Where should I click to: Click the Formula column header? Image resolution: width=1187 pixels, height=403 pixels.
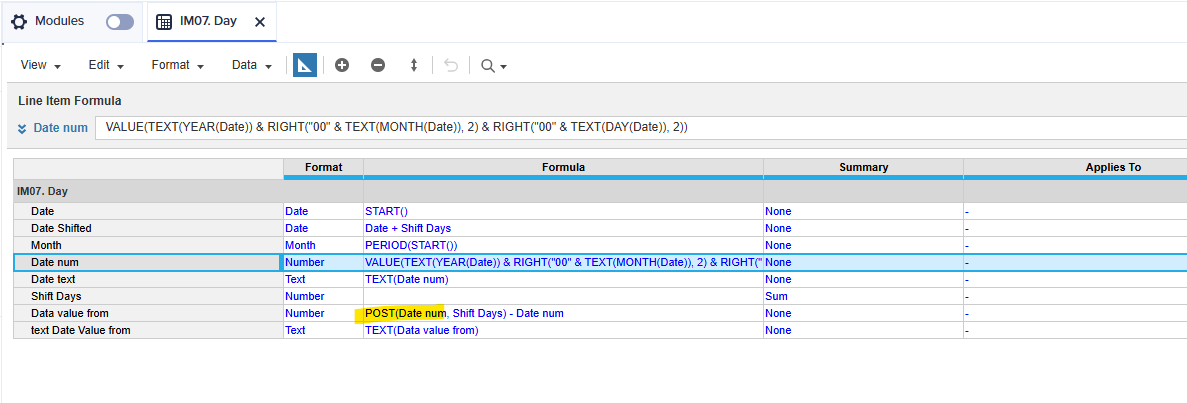pos(563,167)
